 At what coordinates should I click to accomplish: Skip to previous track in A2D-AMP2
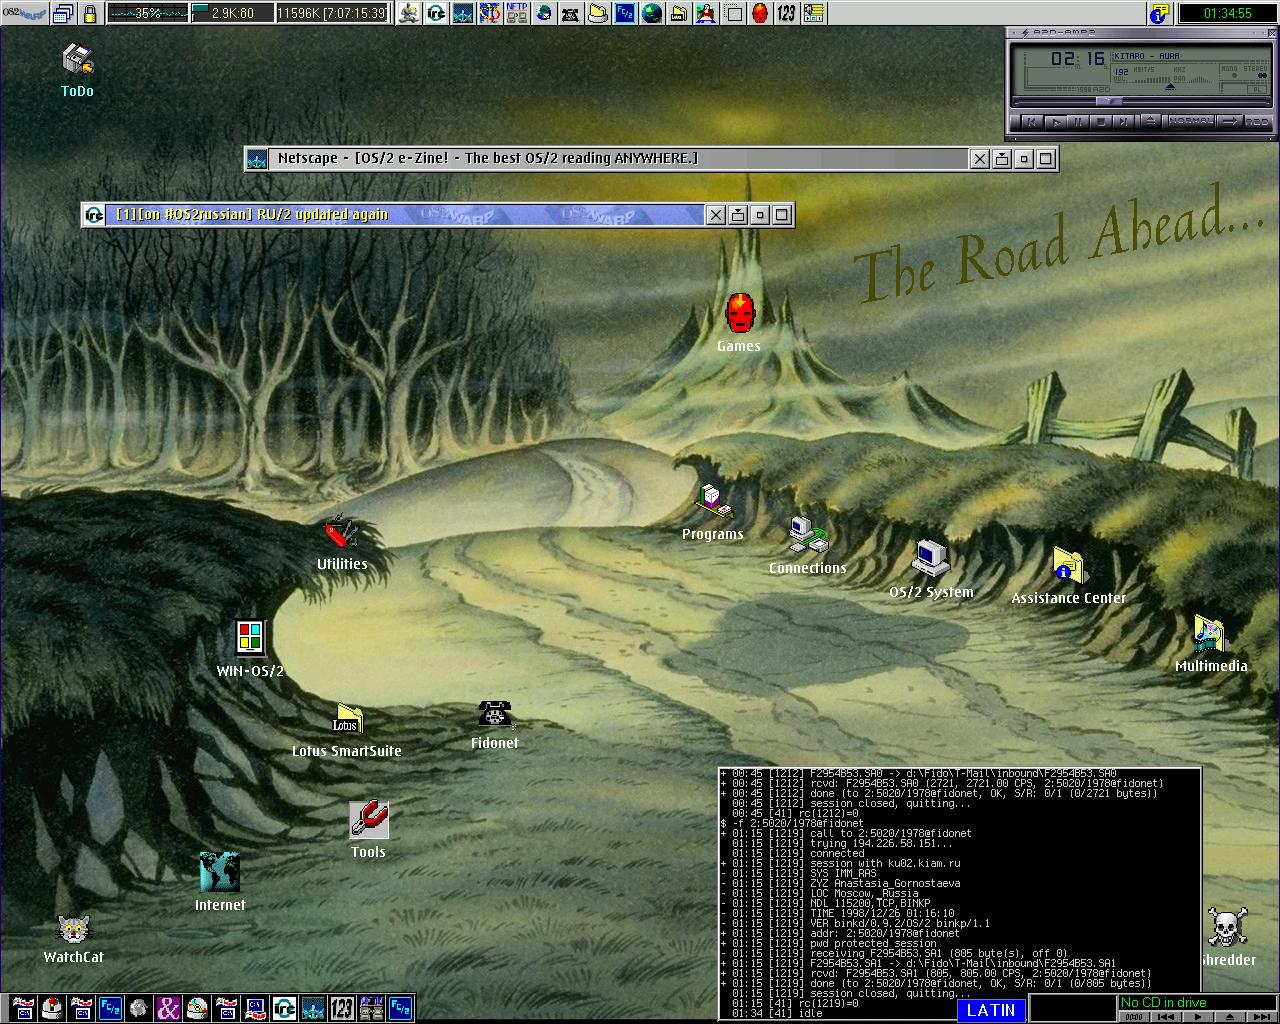[x=1032, y=122]
